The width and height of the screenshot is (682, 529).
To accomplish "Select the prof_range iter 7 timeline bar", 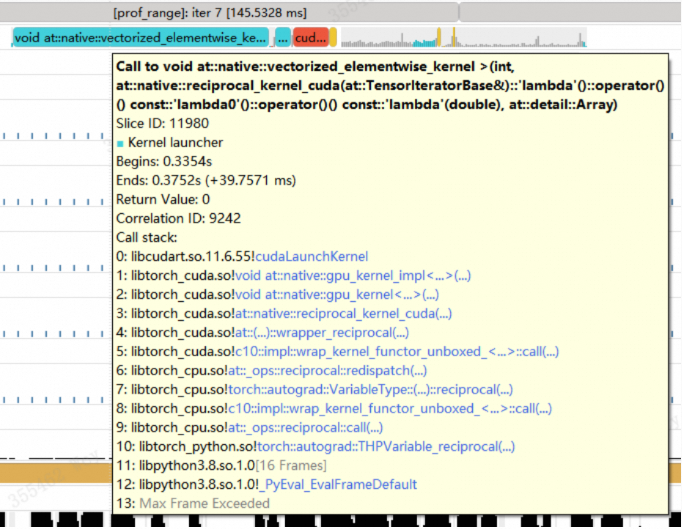I will point(229,13).
